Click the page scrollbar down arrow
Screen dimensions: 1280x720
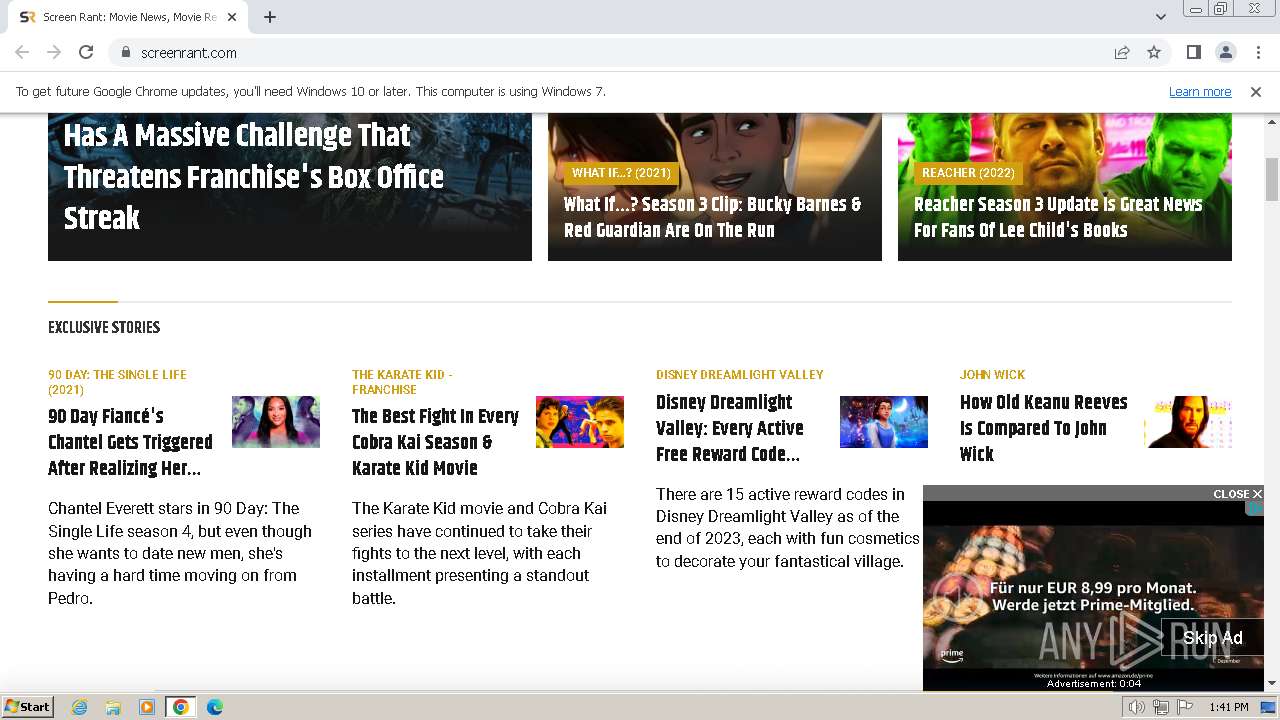click(1272, 683)
